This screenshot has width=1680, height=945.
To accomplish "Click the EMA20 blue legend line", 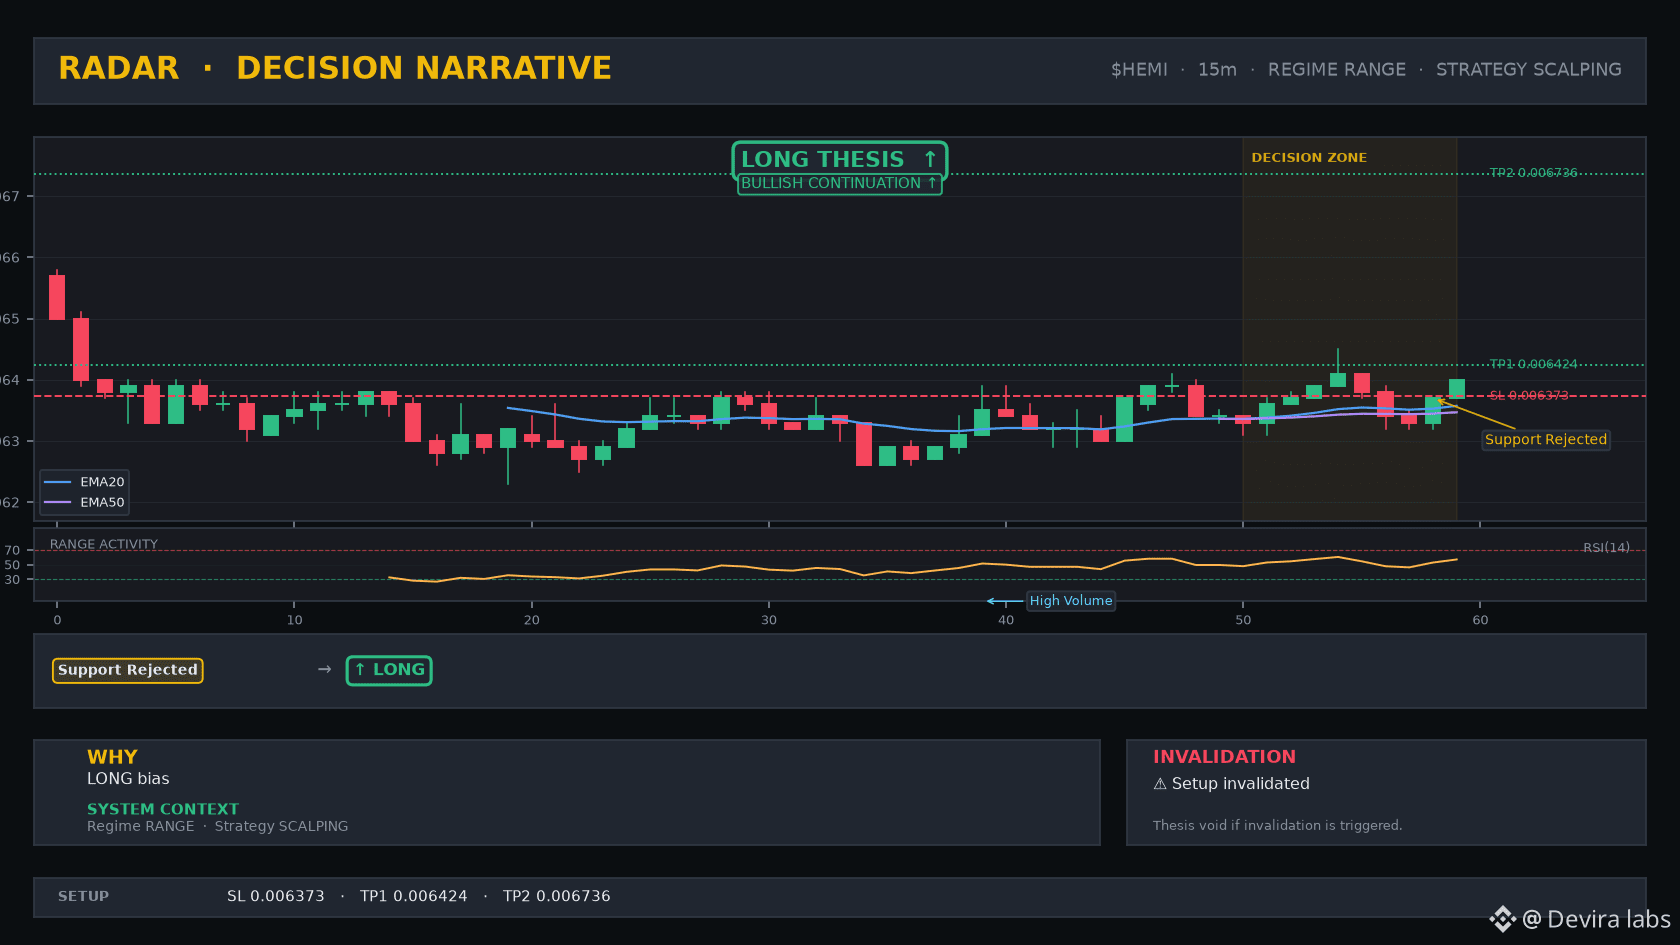I will (x=57, y=482).
